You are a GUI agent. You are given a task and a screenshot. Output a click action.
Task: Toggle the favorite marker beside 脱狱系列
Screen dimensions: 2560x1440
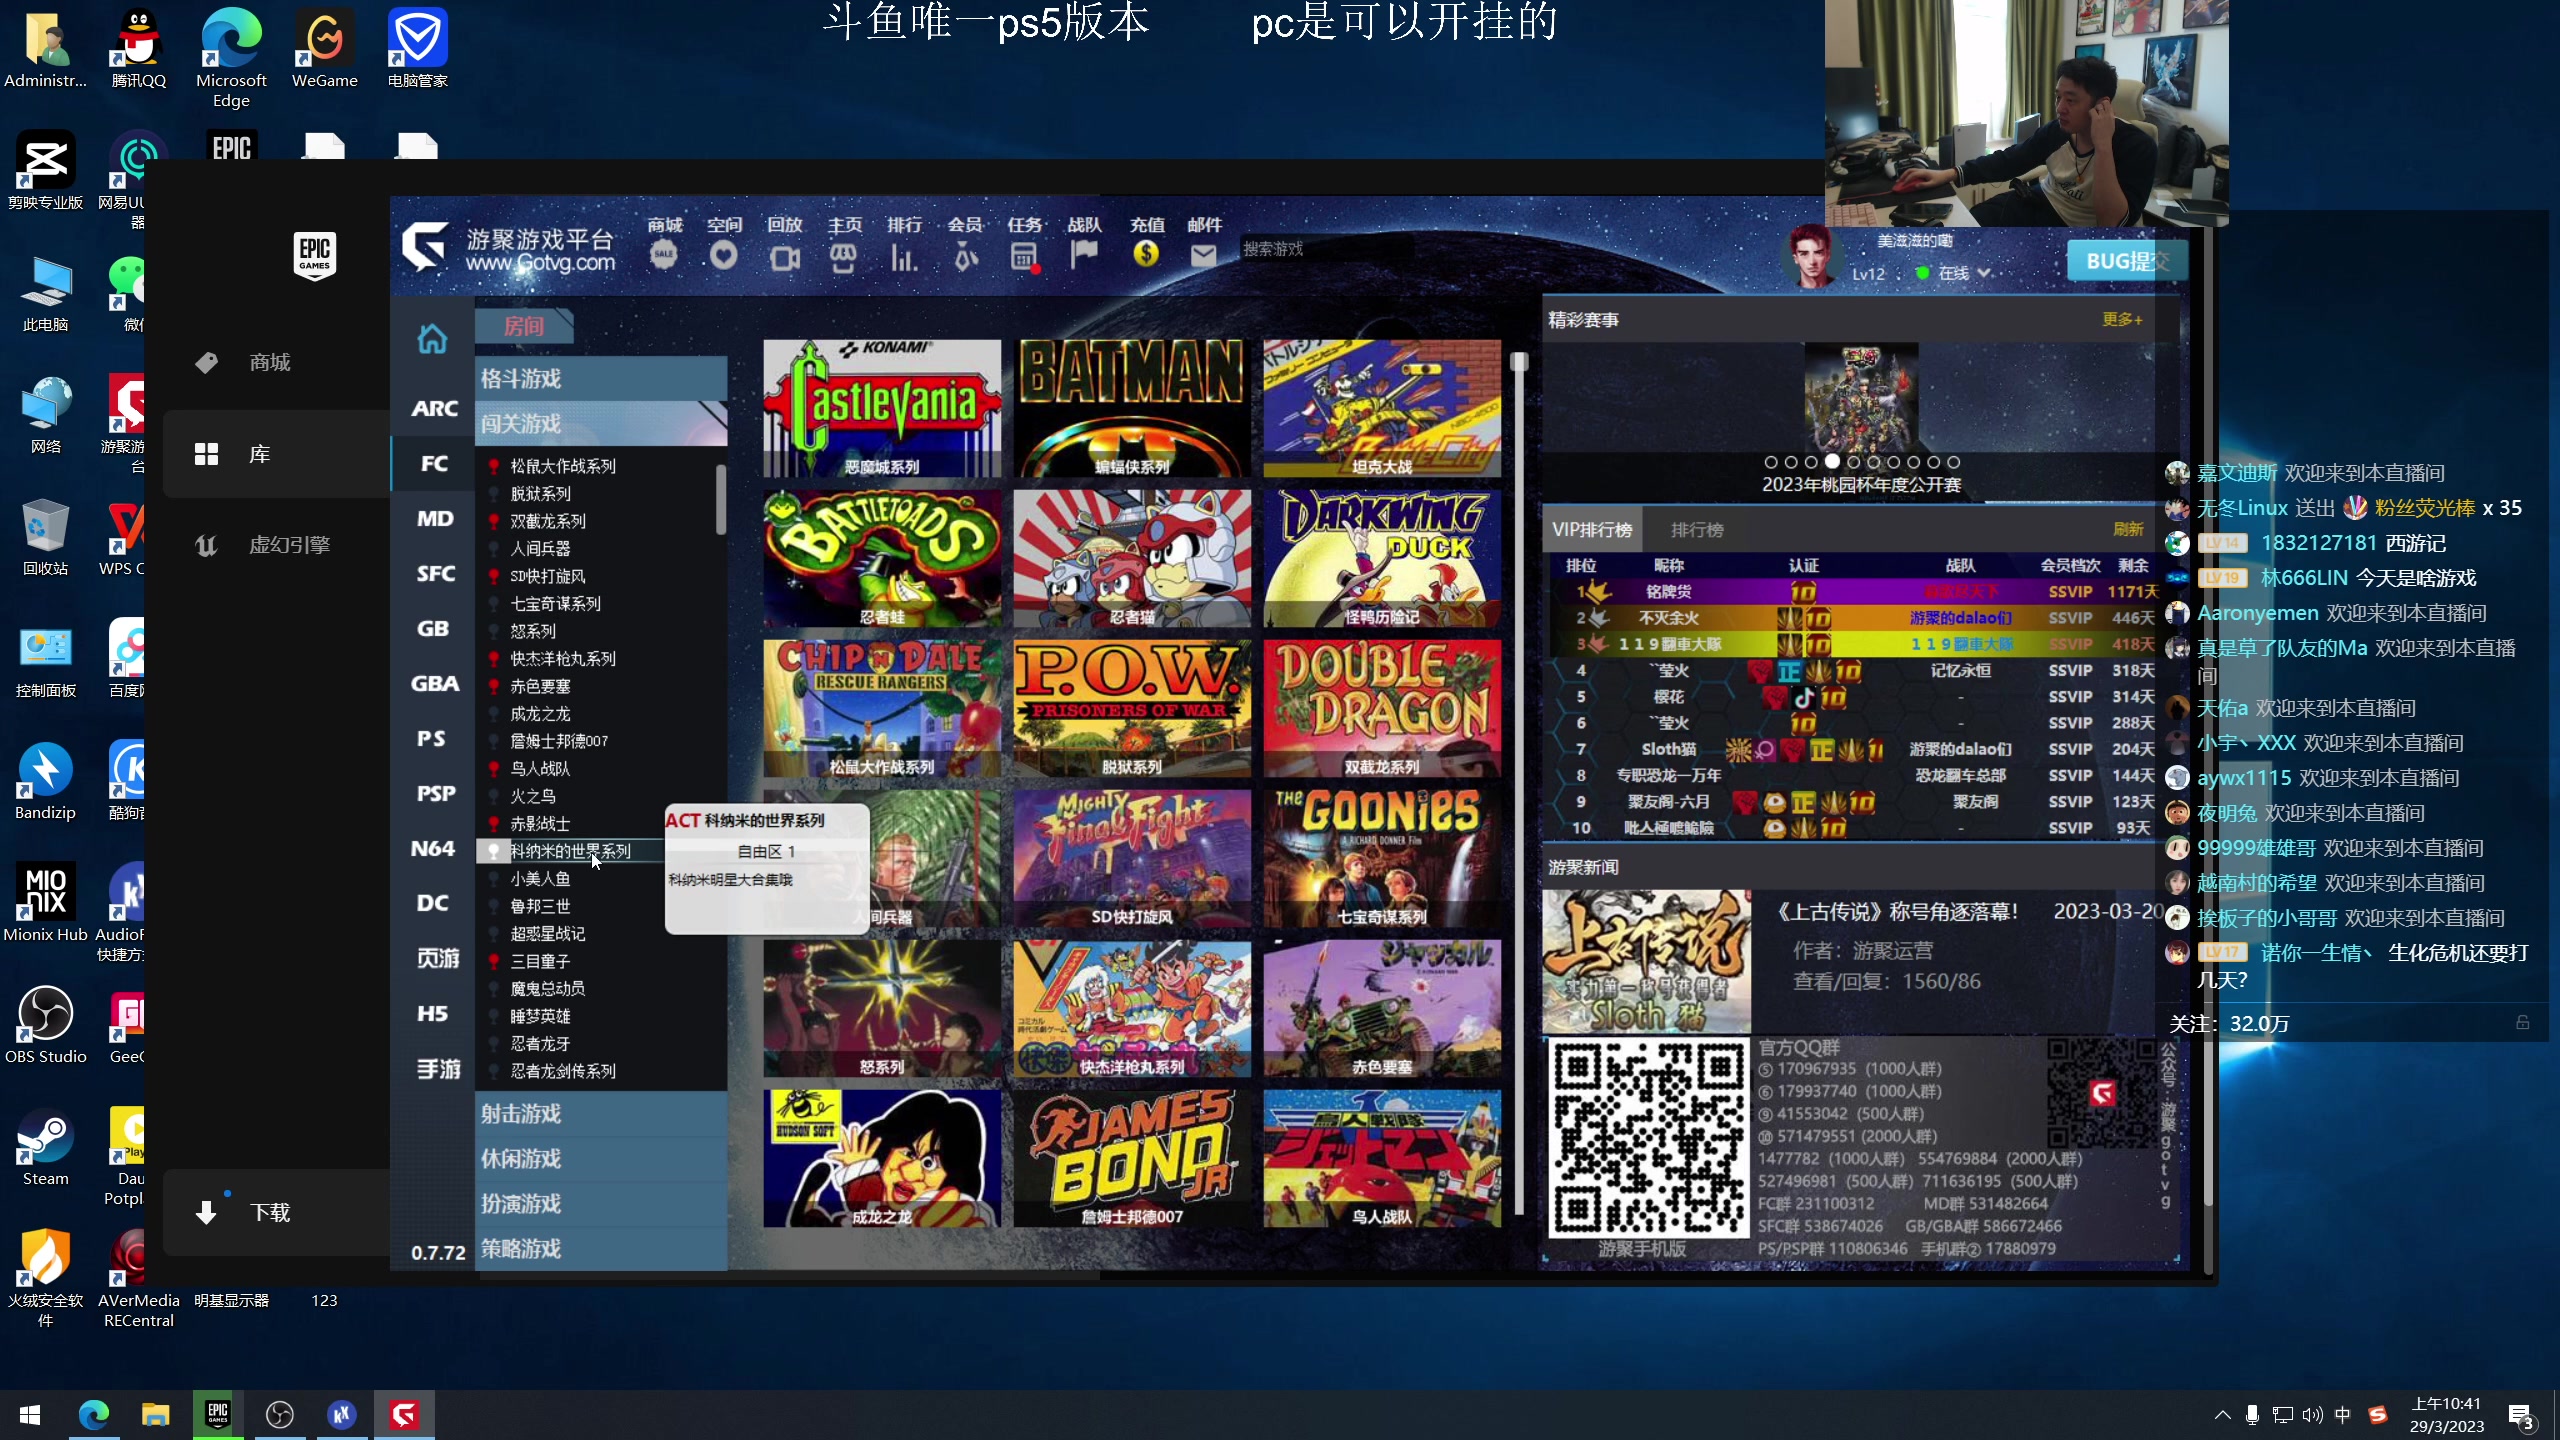(x=493, y=494)
